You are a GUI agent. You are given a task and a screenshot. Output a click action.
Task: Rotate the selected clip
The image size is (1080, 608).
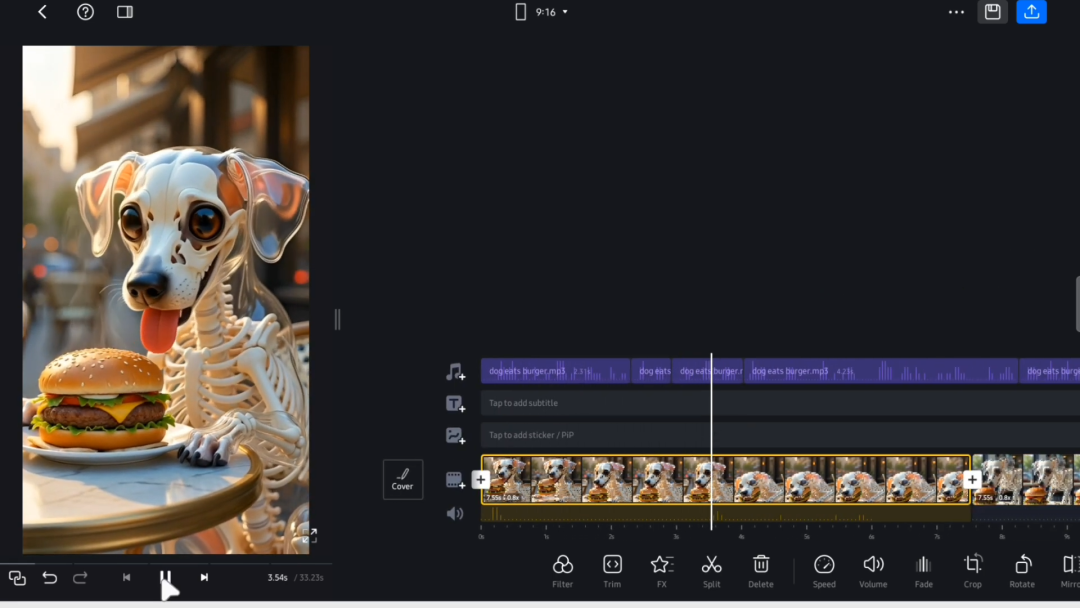[1022, 570]
